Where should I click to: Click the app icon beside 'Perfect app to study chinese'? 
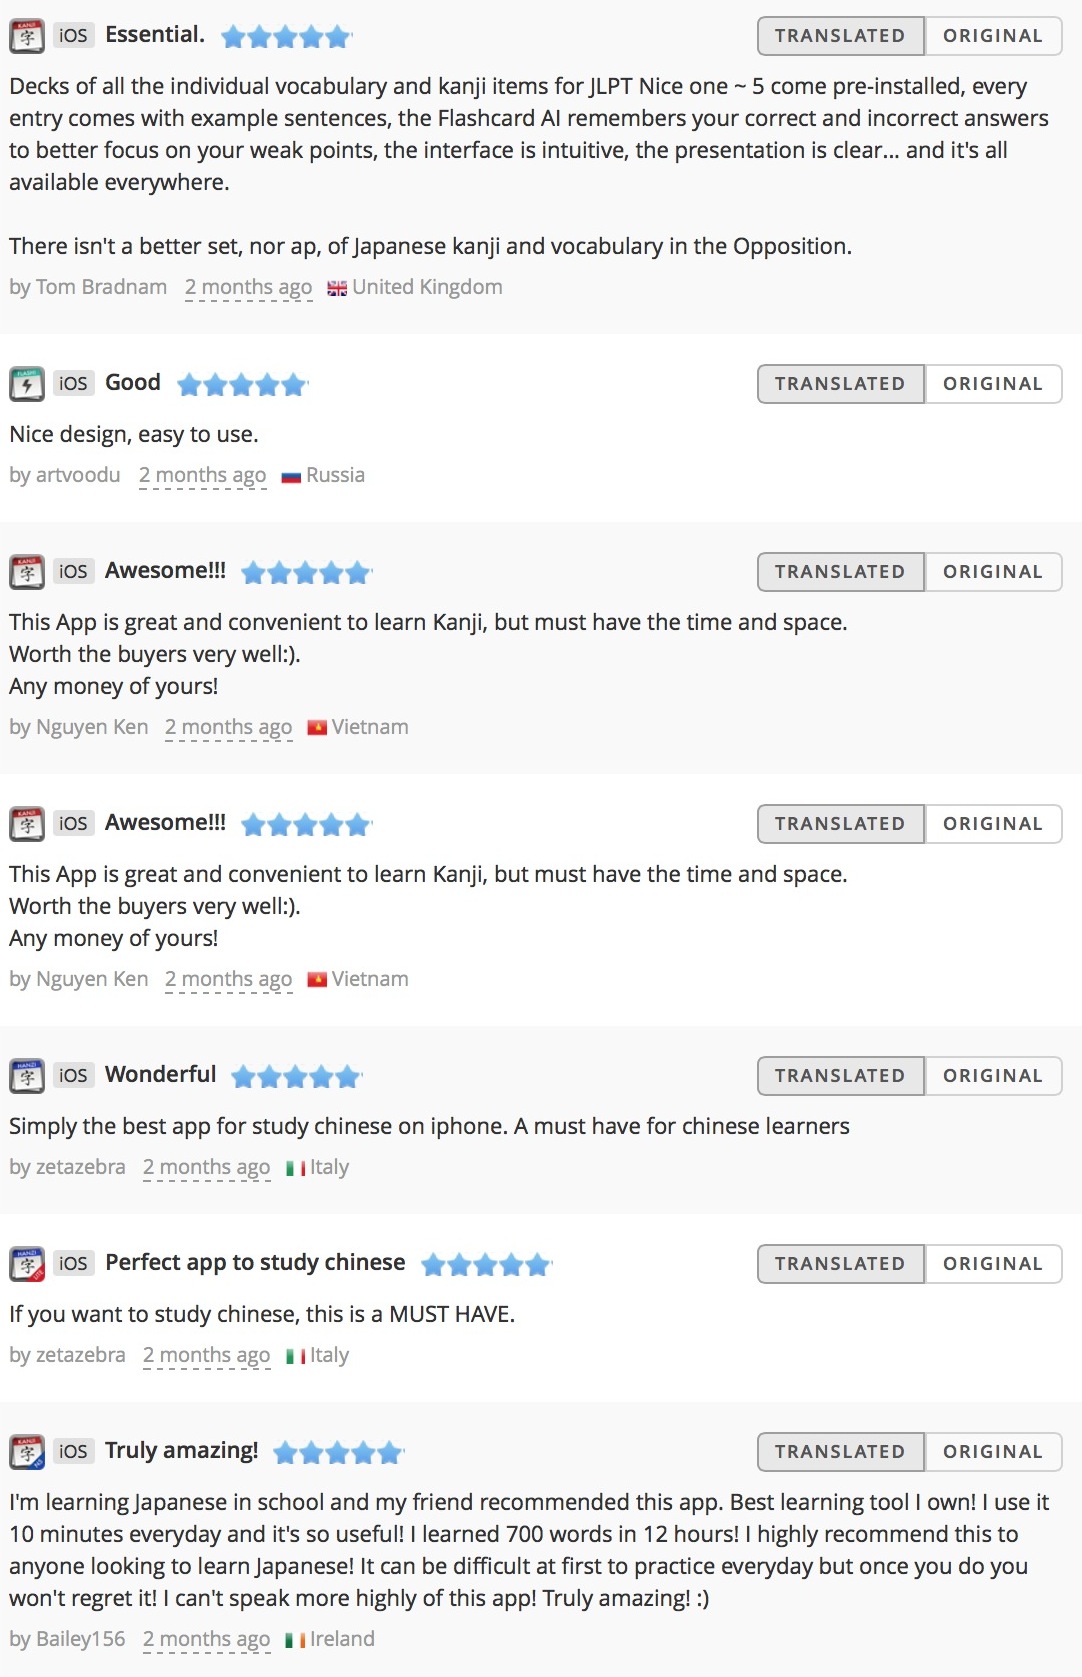27,1264
